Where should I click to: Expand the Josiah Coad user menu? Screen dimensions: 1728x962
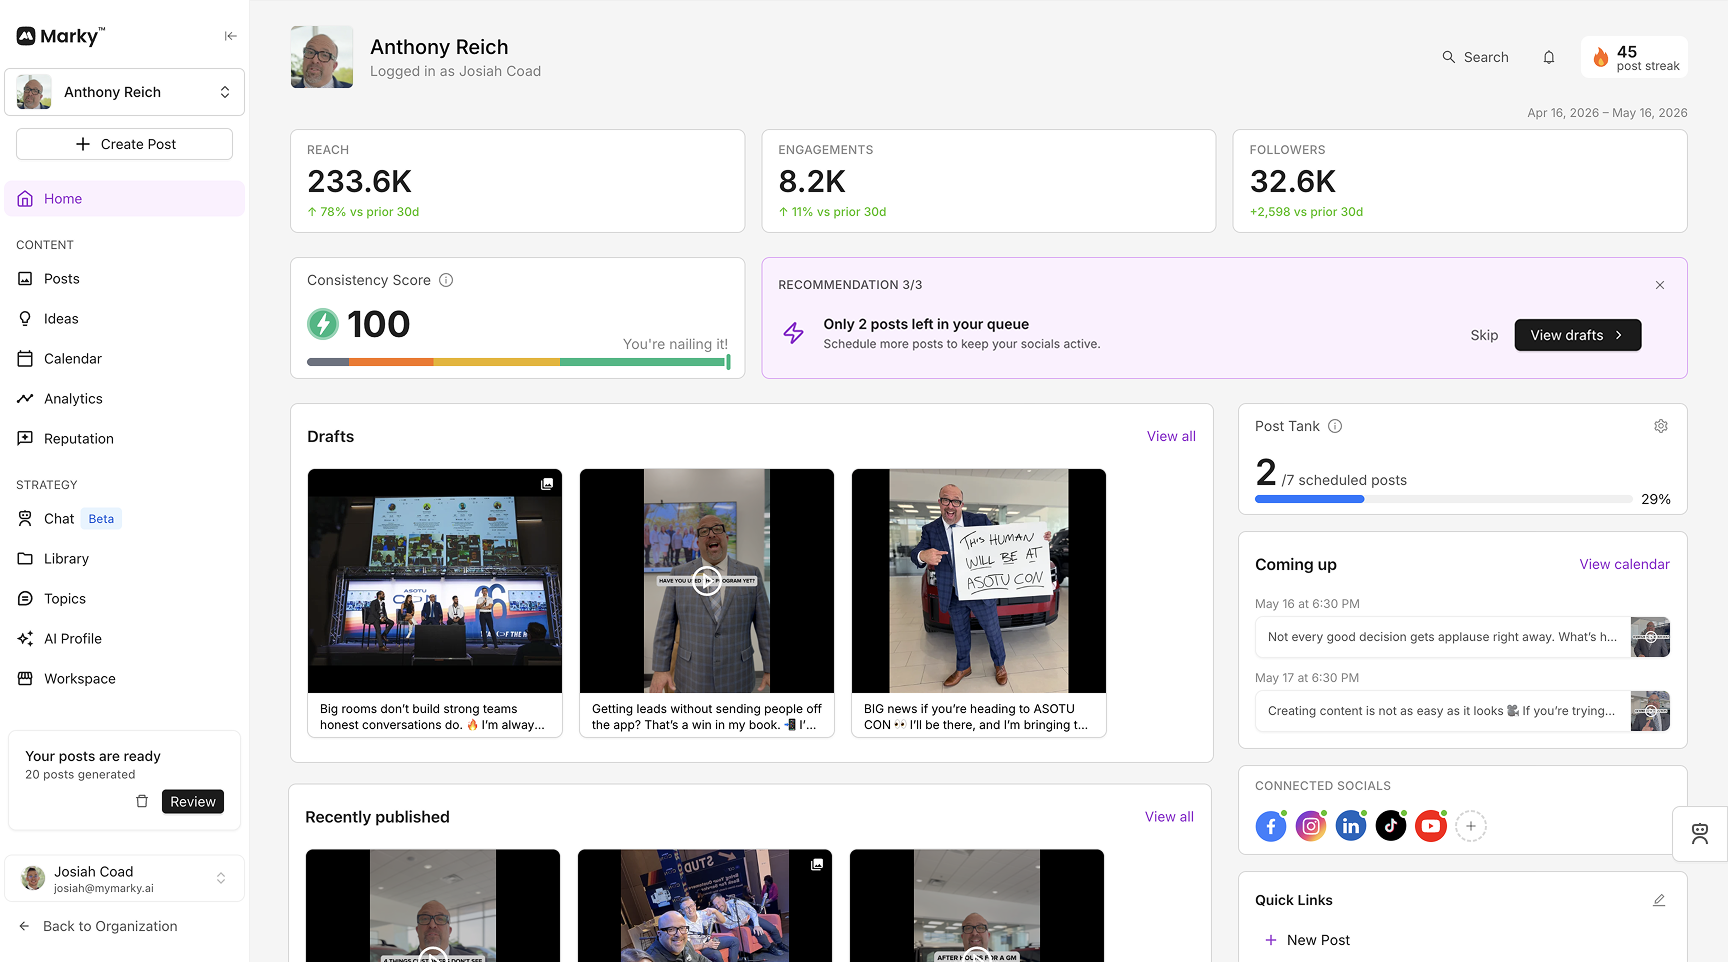click(x=125, y=879)
